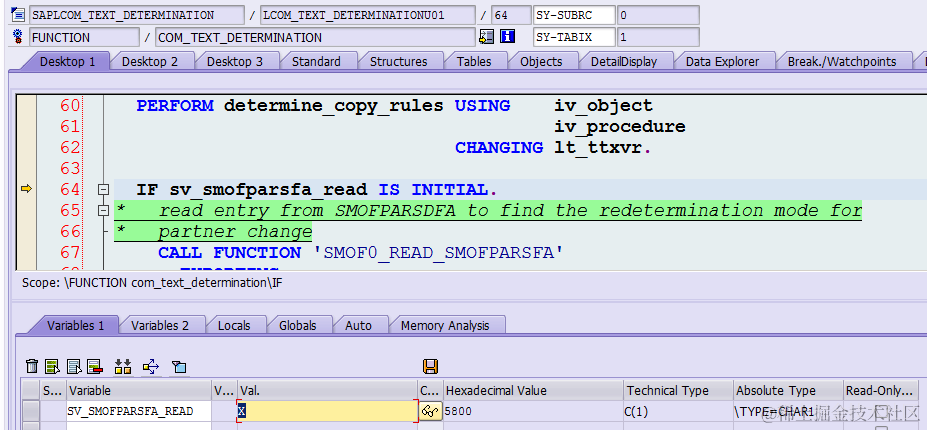Click the filter funnel layout icon
Image resolution: width=927 pixels, height=430 pixels.
point(179,367)
